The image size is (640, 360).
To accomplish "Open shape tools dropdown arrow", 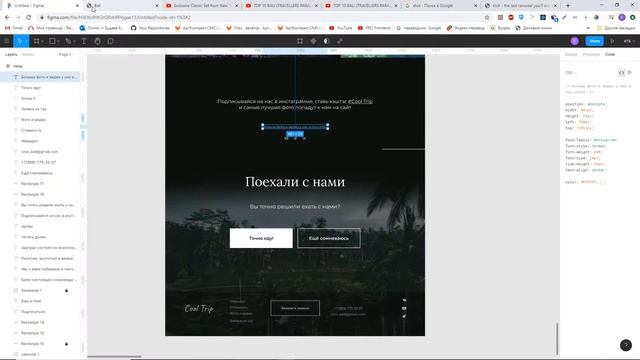I will [x=58, y=42].
